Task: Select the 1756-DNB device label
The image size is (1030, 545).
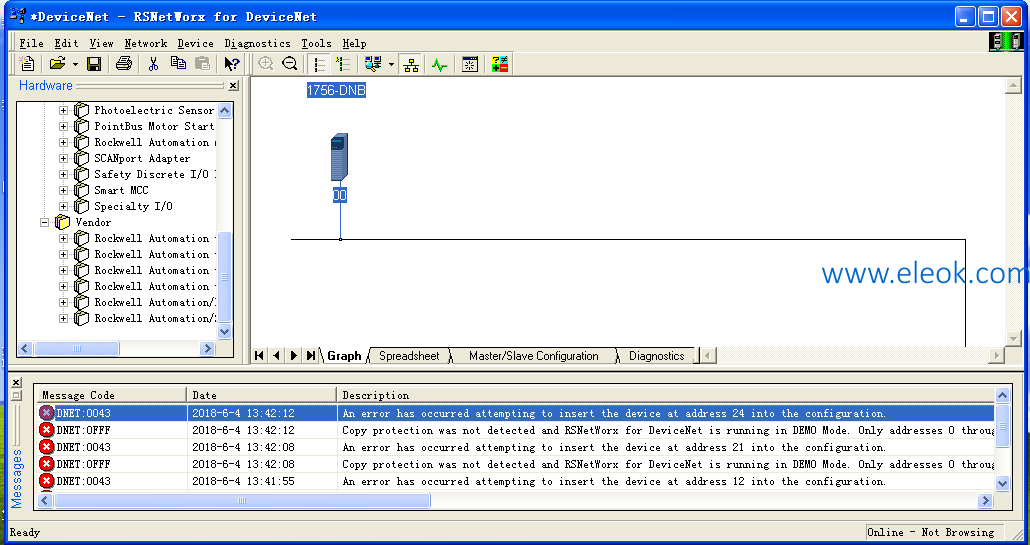Action: coord(336,91)
